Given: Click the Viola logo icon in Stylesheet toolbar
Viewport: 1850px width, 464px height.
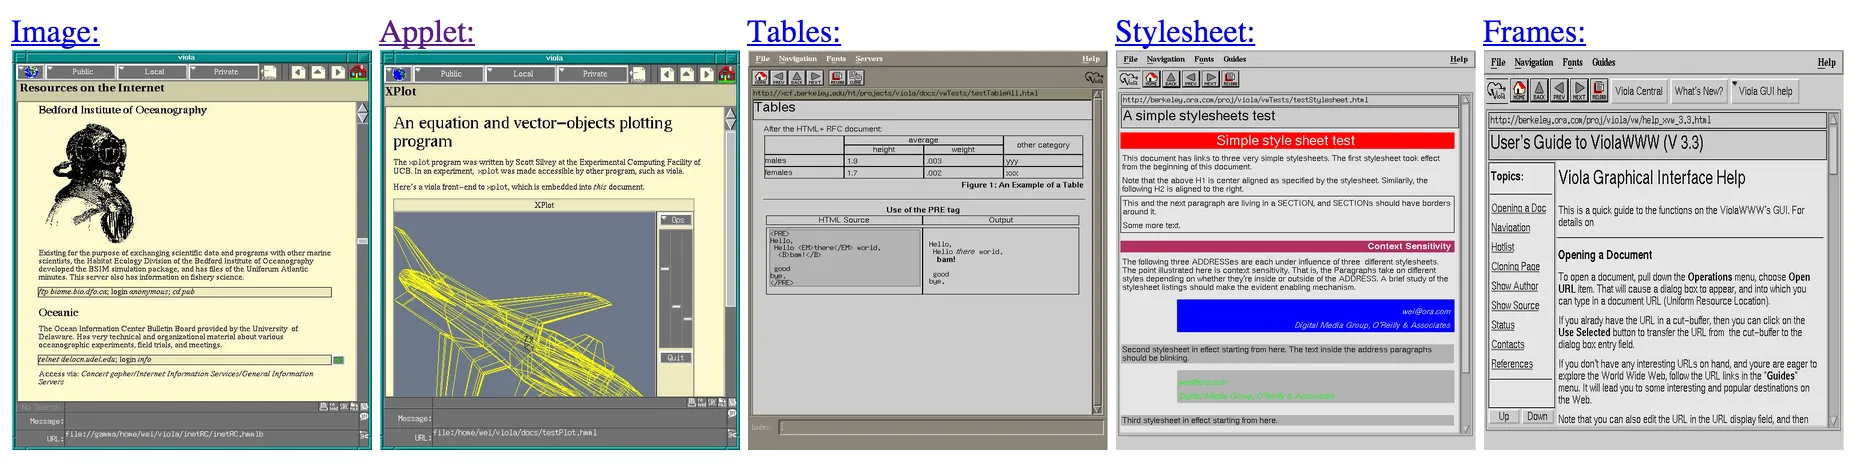Looking at the screenshot, I should pos(1130,78).
